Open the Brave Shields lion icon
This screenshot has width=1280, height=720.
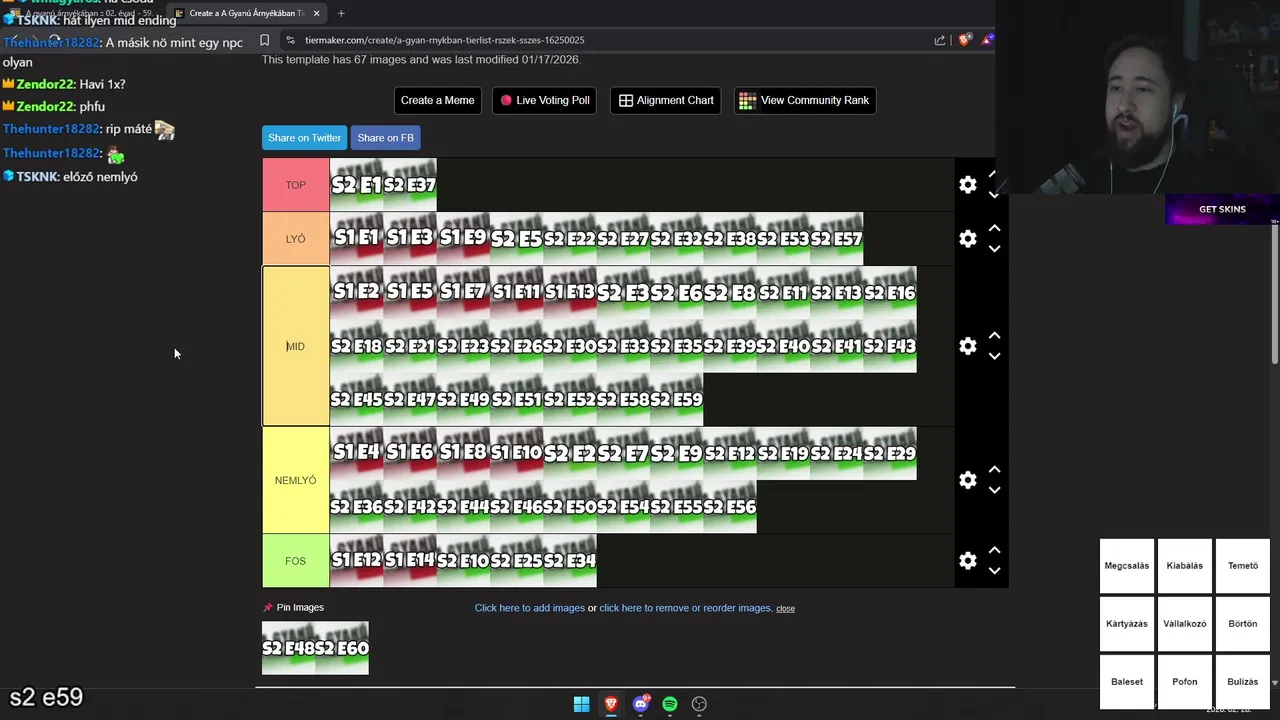pos(964,40)
